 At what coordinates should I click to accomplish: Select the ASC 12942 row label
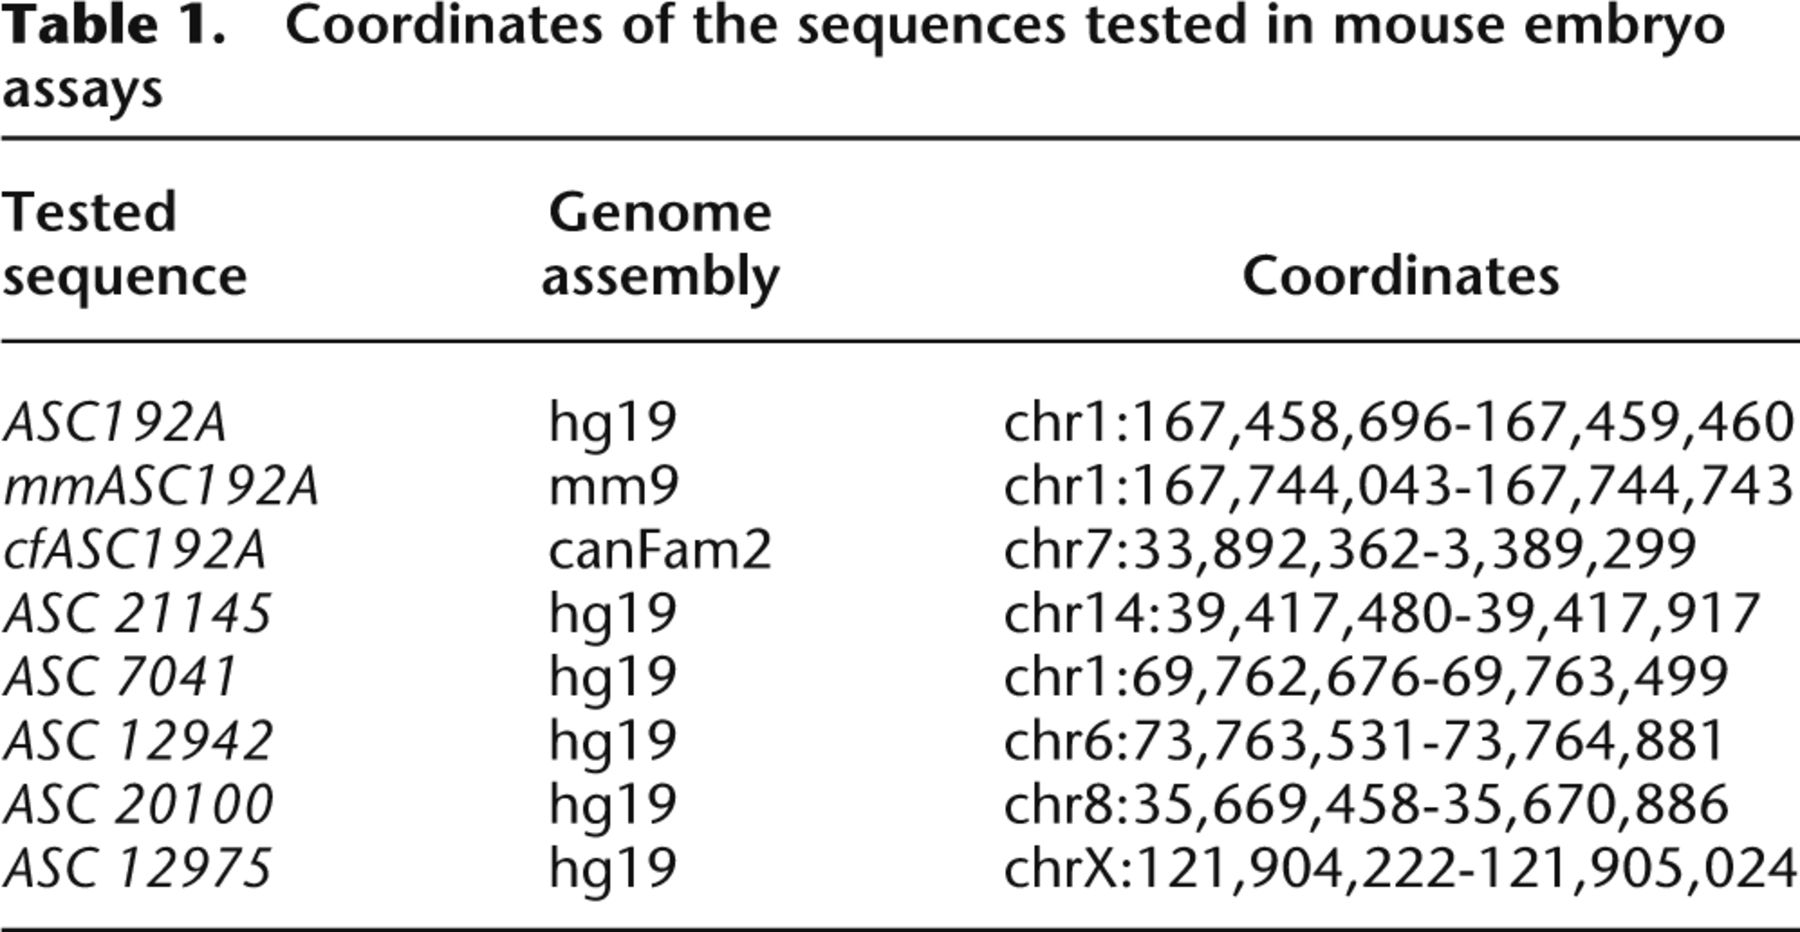pos(138,741)
